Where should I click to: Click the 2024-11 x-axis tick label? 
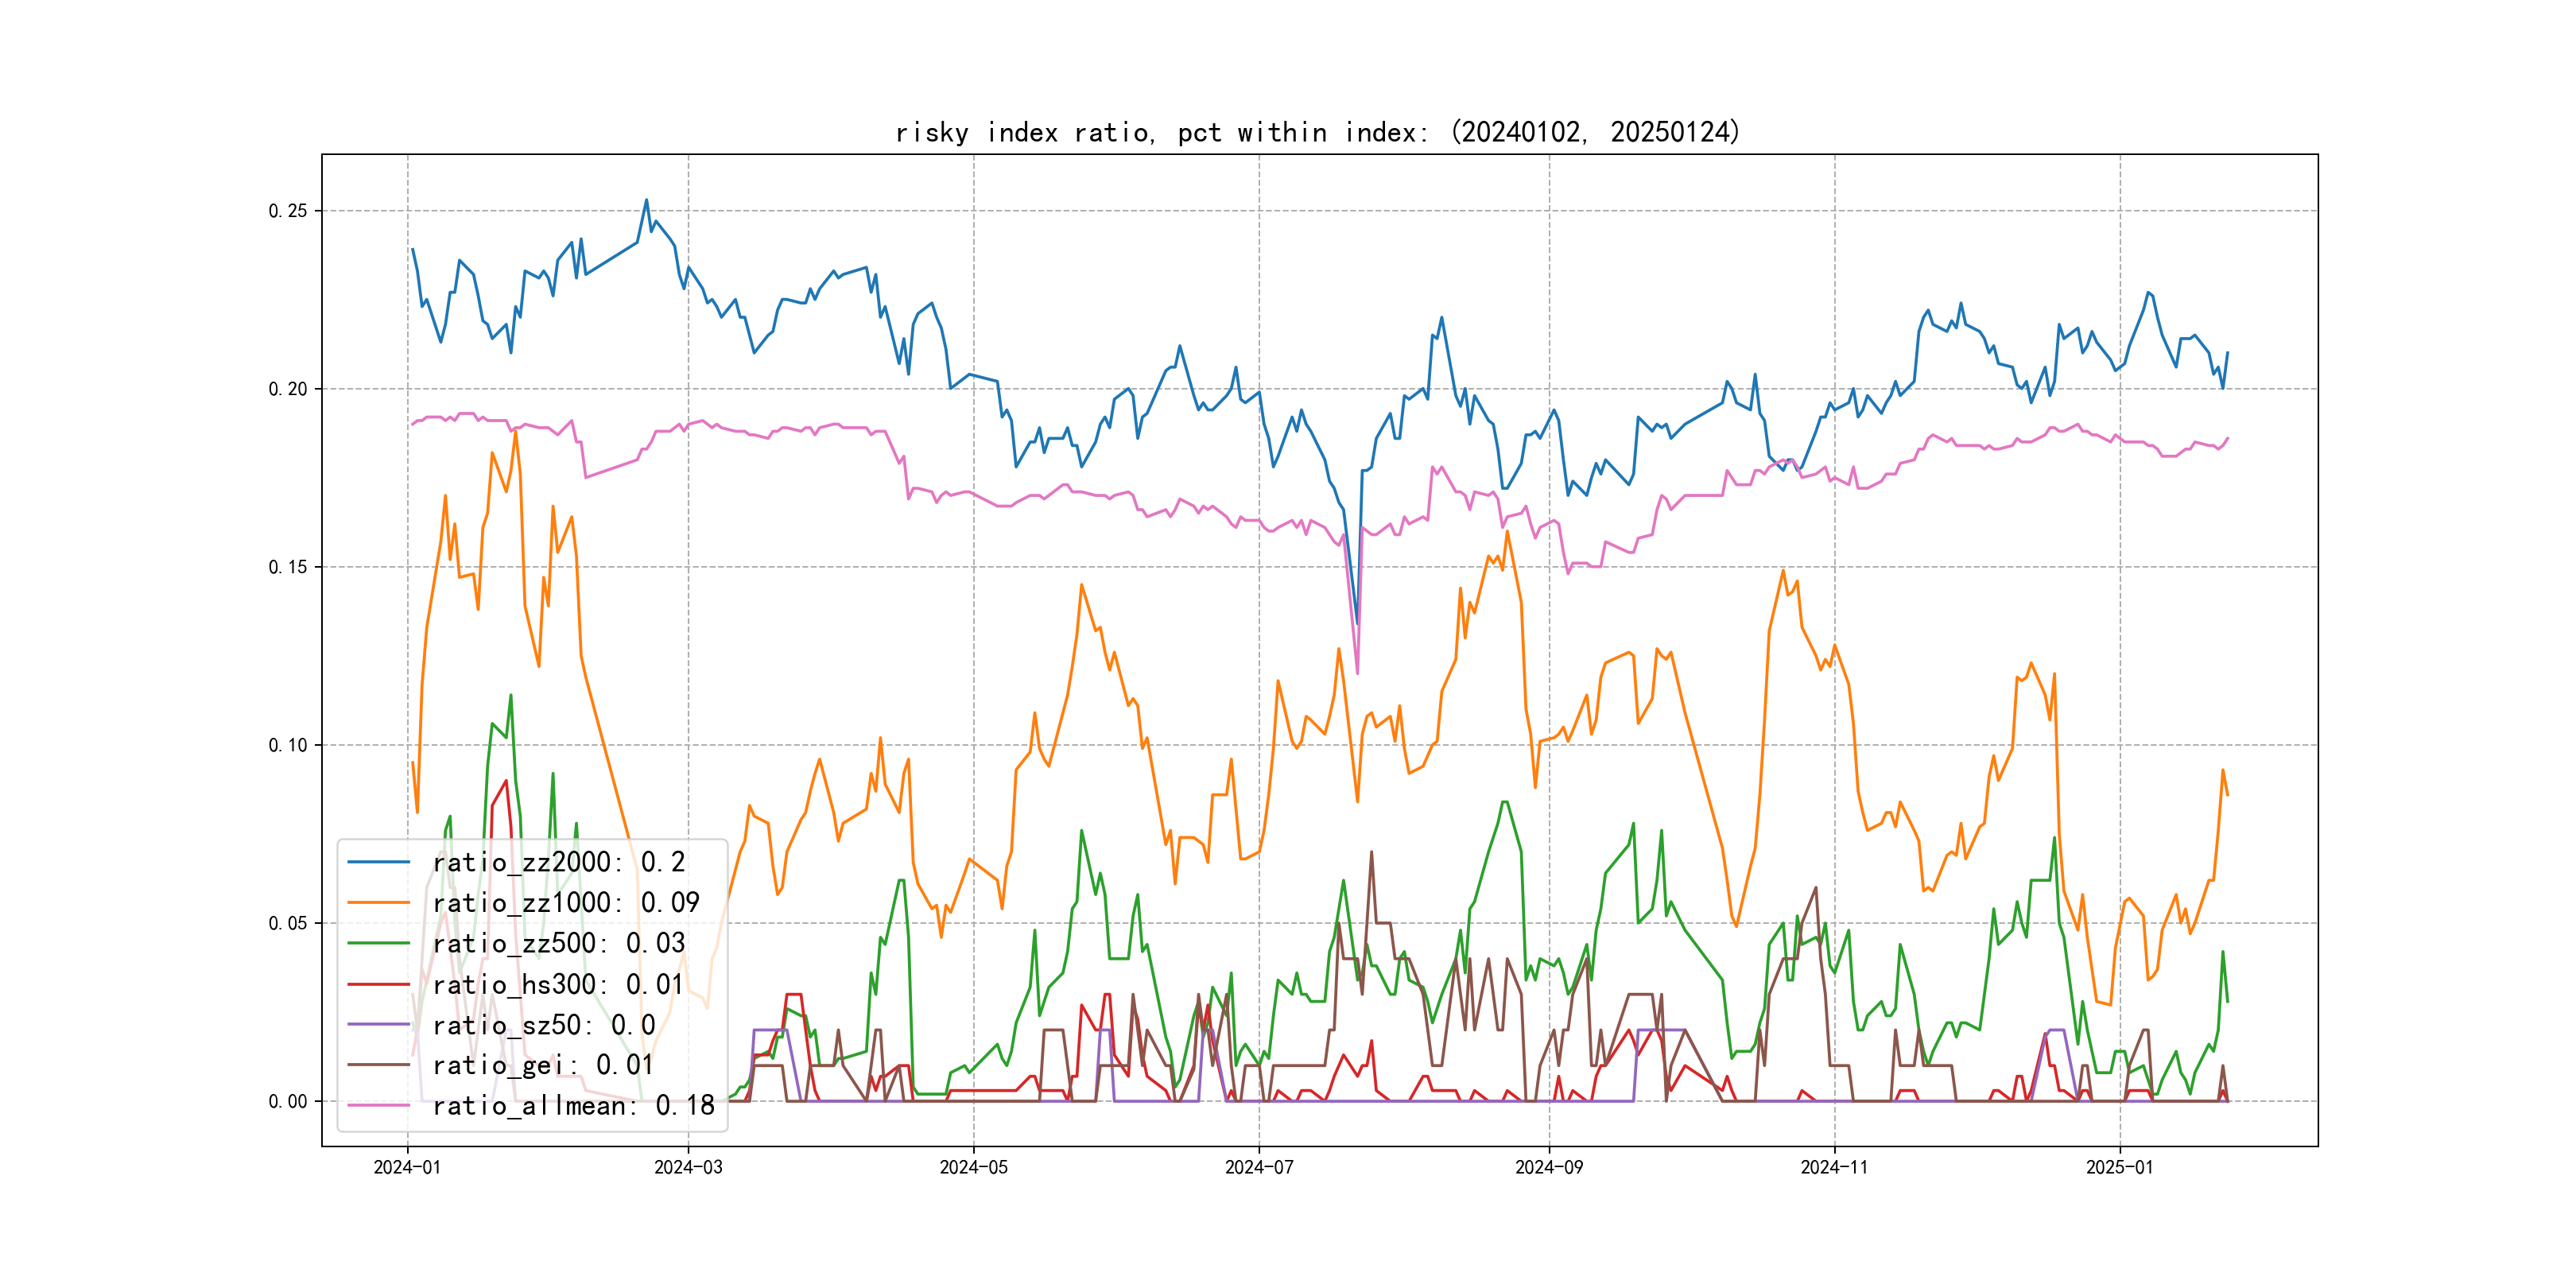(1834, 1168)
